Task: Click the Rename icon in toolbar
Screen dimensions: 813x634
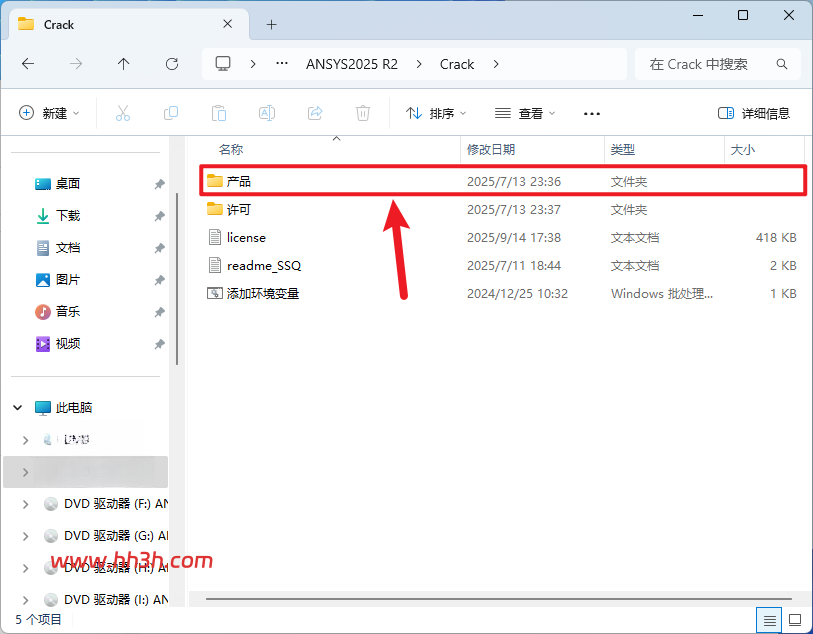Action: [x=267, y=113]
